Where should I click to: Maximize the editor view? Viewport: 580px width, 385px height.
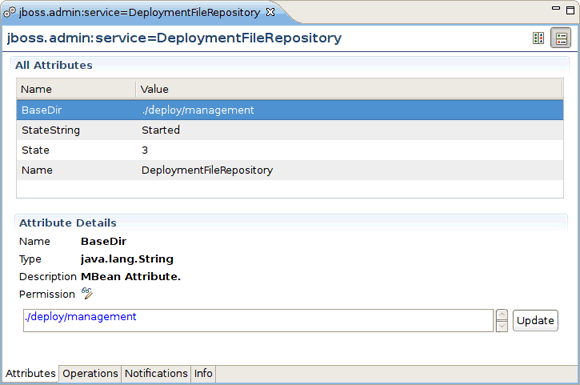[571, 10]
